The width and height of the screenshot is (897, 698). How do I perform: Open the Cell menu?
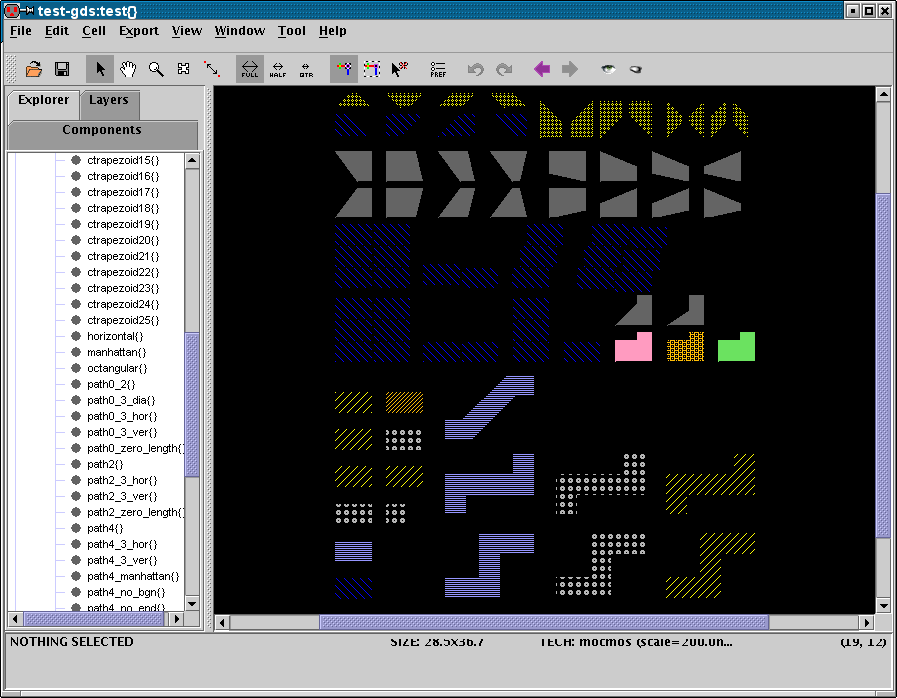pos(94,31)
